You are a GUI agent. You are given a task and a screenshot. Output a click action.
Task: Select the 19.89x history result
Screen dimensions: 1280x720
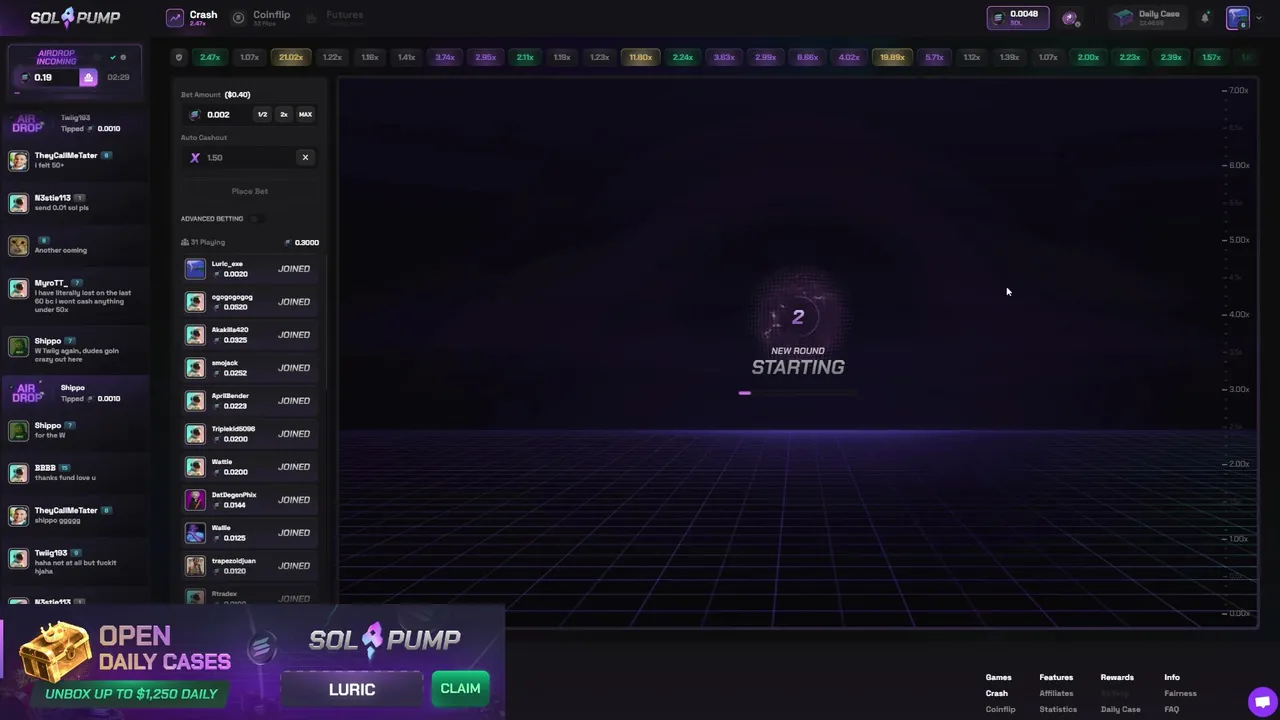892,57
